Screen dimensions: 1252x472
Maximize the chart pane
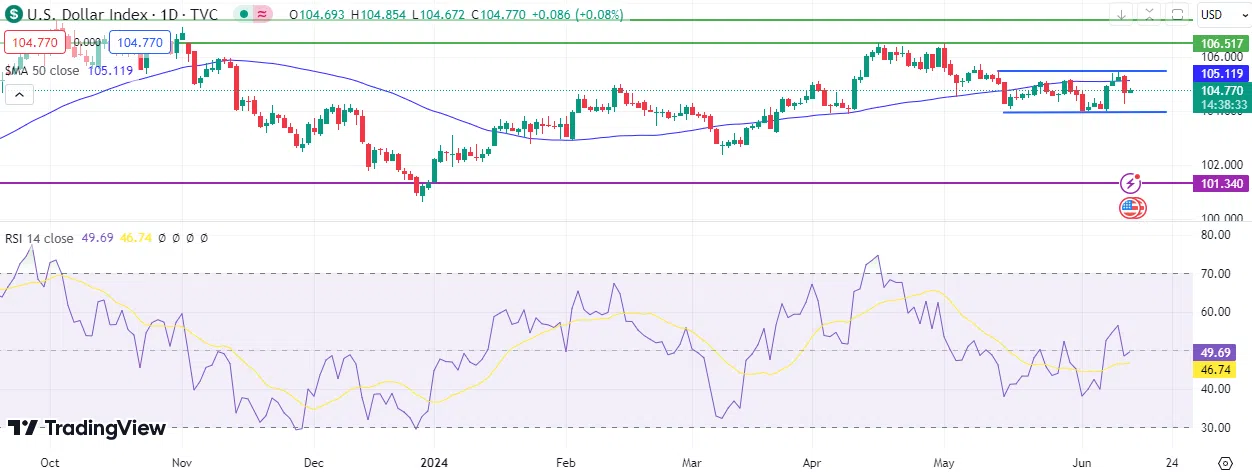pos(1176,14)
